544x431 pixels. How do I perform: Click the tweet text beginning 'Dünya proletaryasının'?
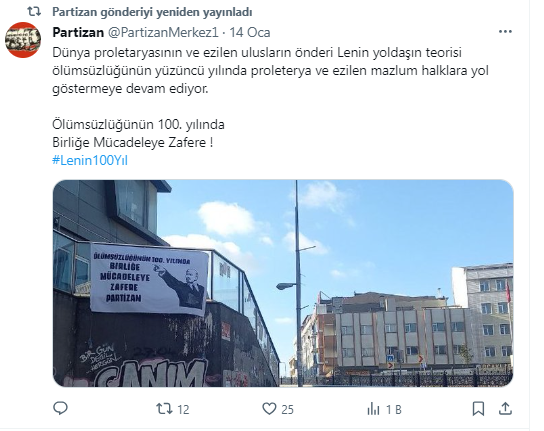coord(271,70)
